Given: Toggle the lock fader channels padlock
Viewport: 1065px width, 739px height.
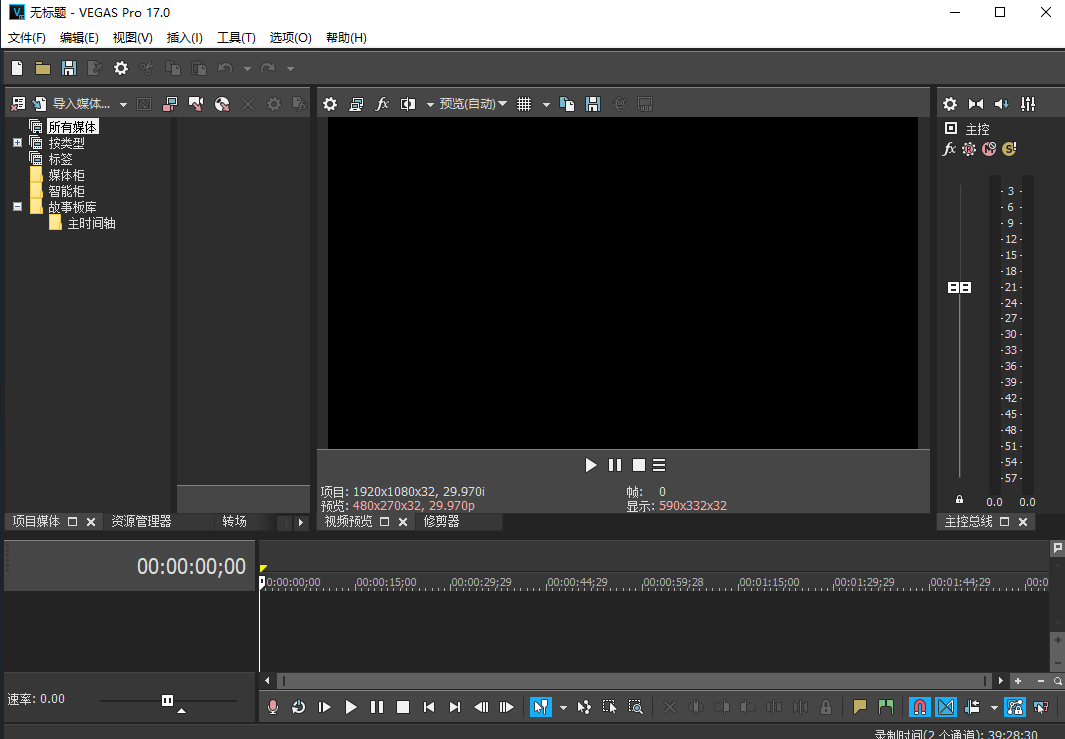Looking at the screenshot, I should click(959, 499).
